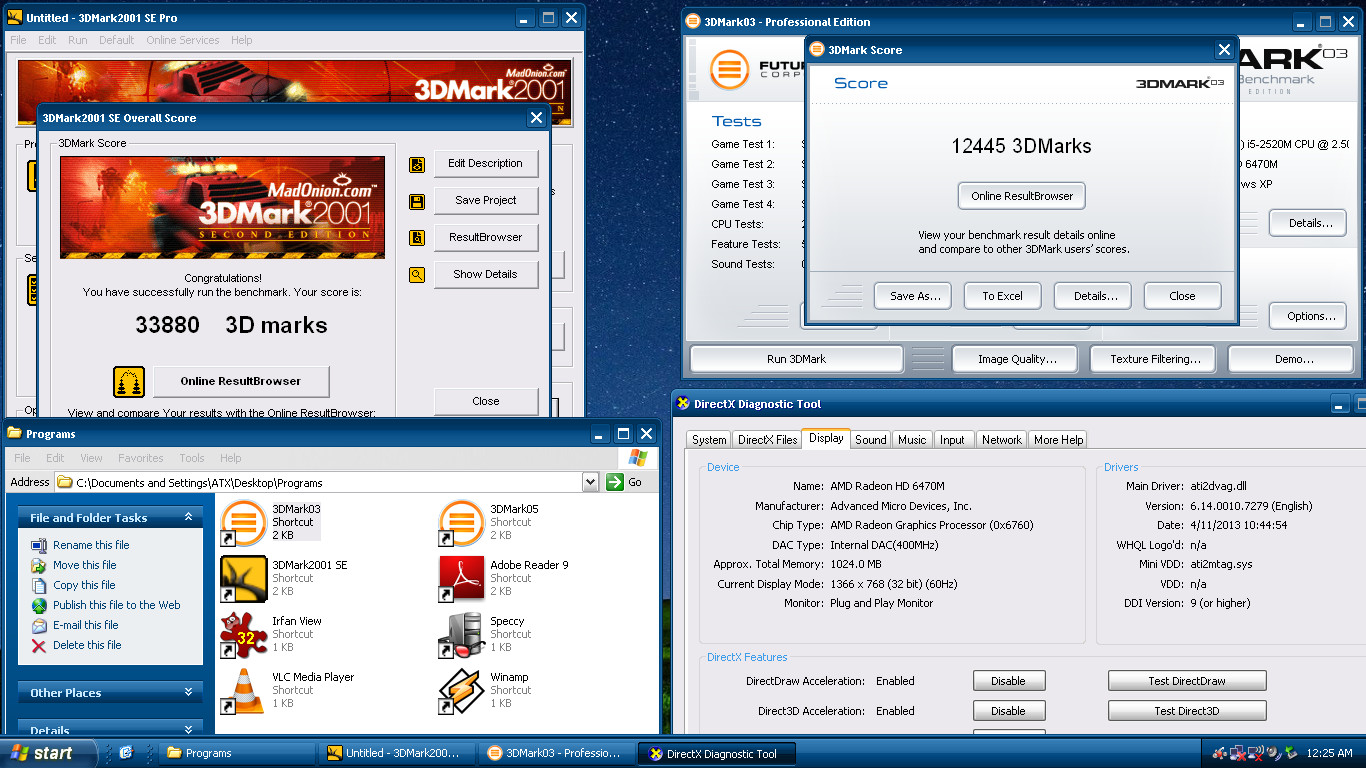The height and width of the screenshot is (768, 1366).
Task: Click the Rename this file link
Action: (91, 545)
